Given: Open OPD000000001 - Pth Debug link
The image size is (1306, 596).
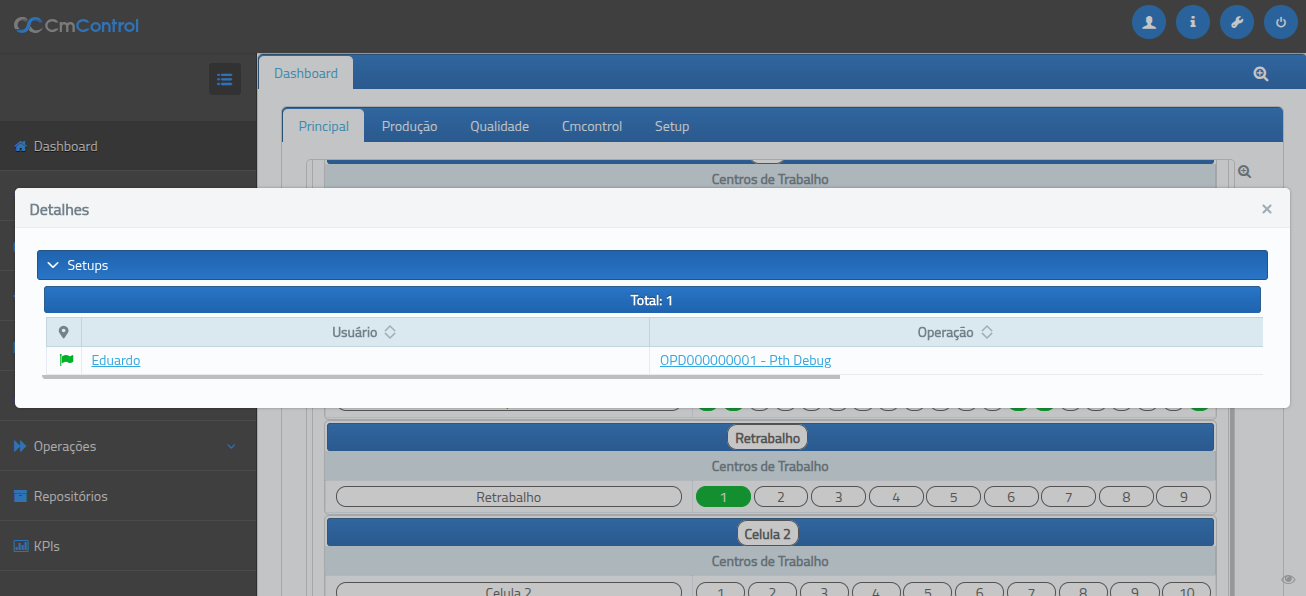Looking at the screenshot, I should pos(745,360).
